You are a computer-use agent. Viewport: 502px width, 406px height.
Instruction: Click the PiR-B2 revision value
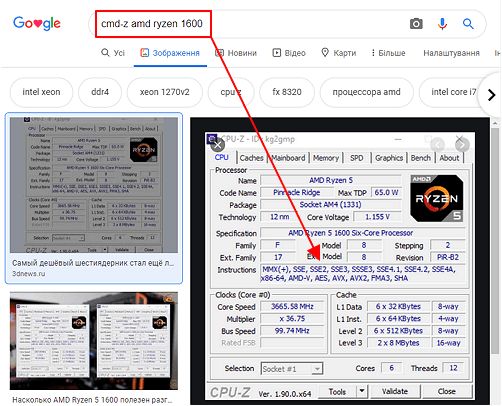click(448, 257)
